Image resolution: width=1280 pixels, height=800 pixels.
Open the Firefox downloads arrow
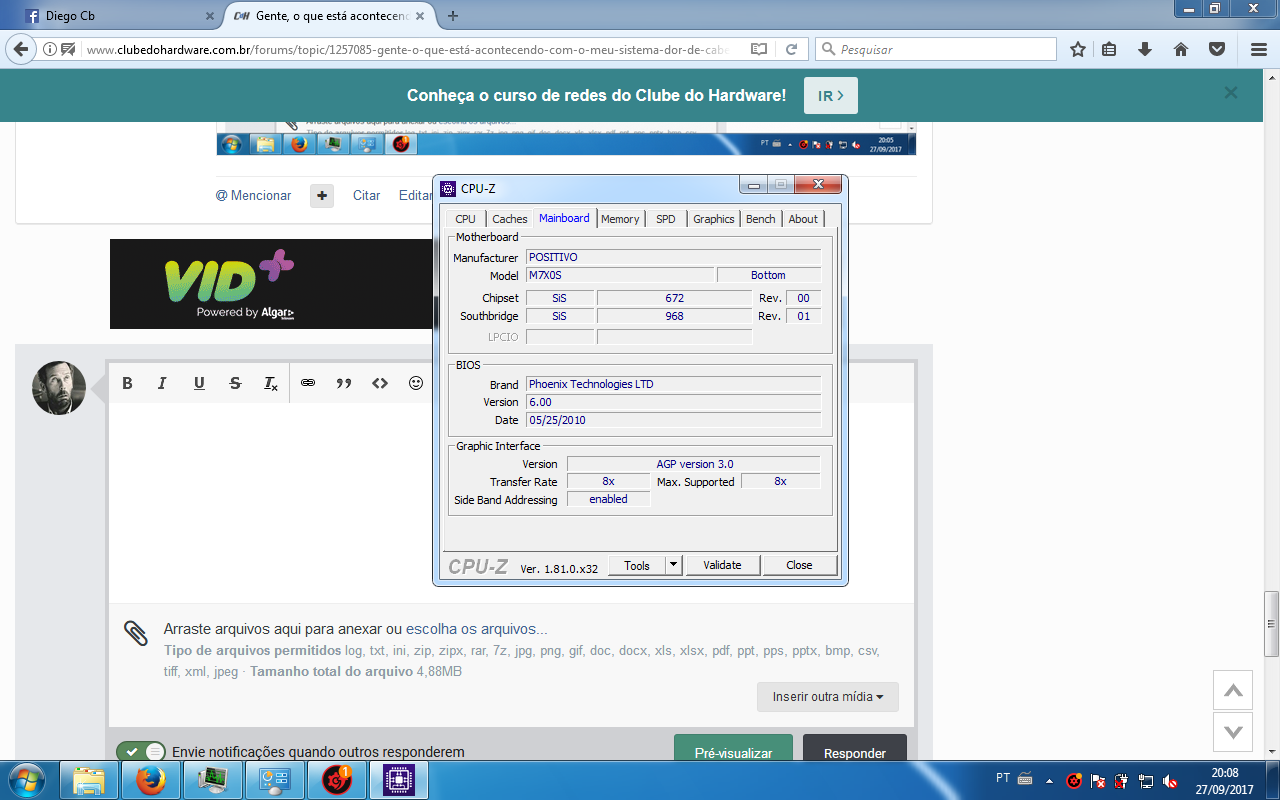tap(1145, 49)
